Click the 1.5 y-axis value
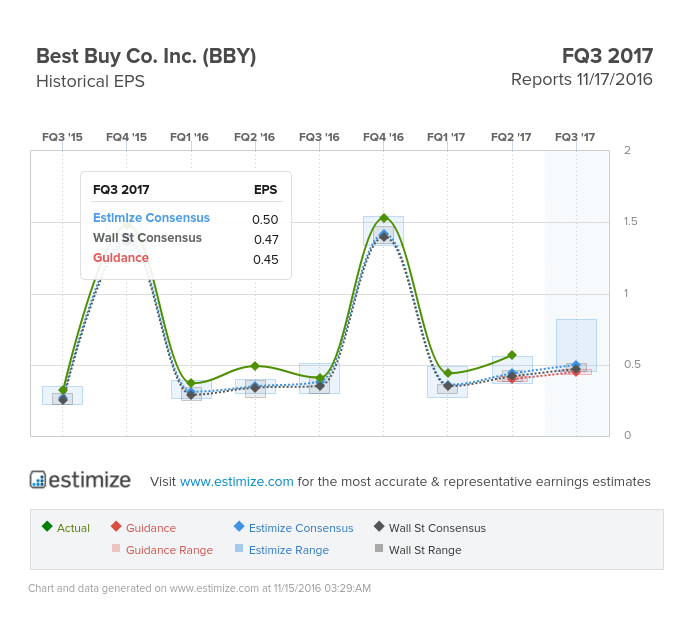The height and width of the screenshot is (620, 685). 630,222
